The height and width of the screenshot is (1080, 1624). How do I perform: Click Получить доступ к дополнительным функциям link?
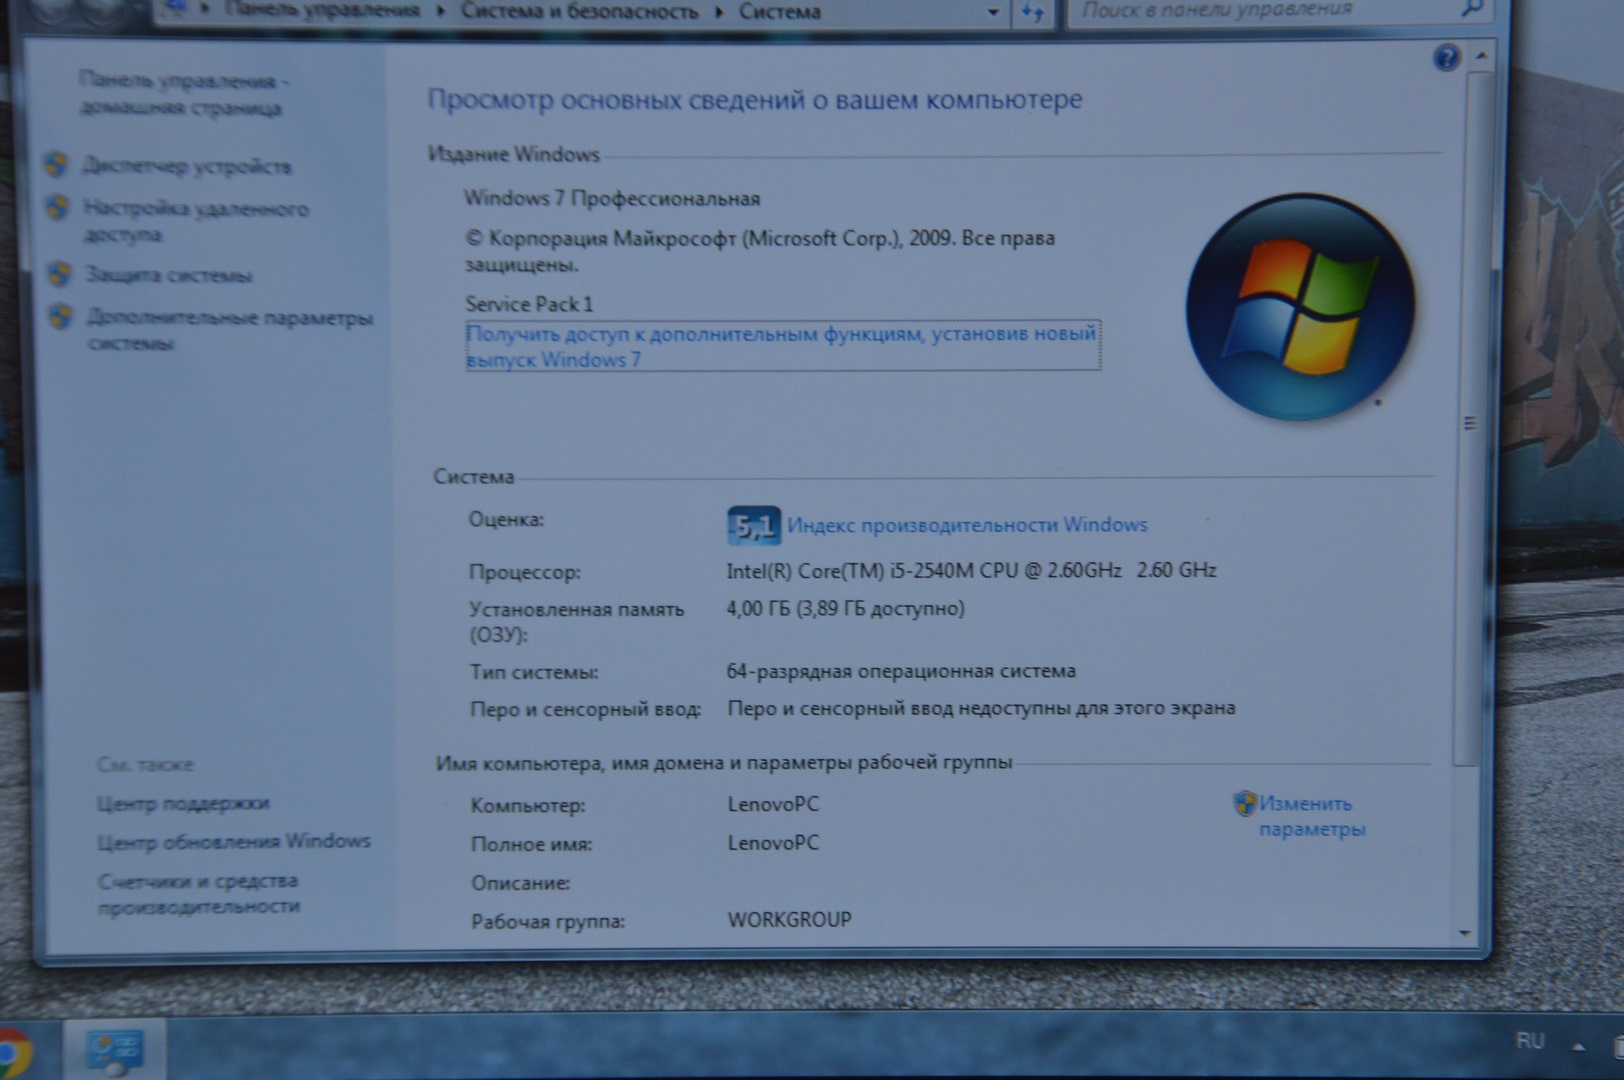[782, 346]
